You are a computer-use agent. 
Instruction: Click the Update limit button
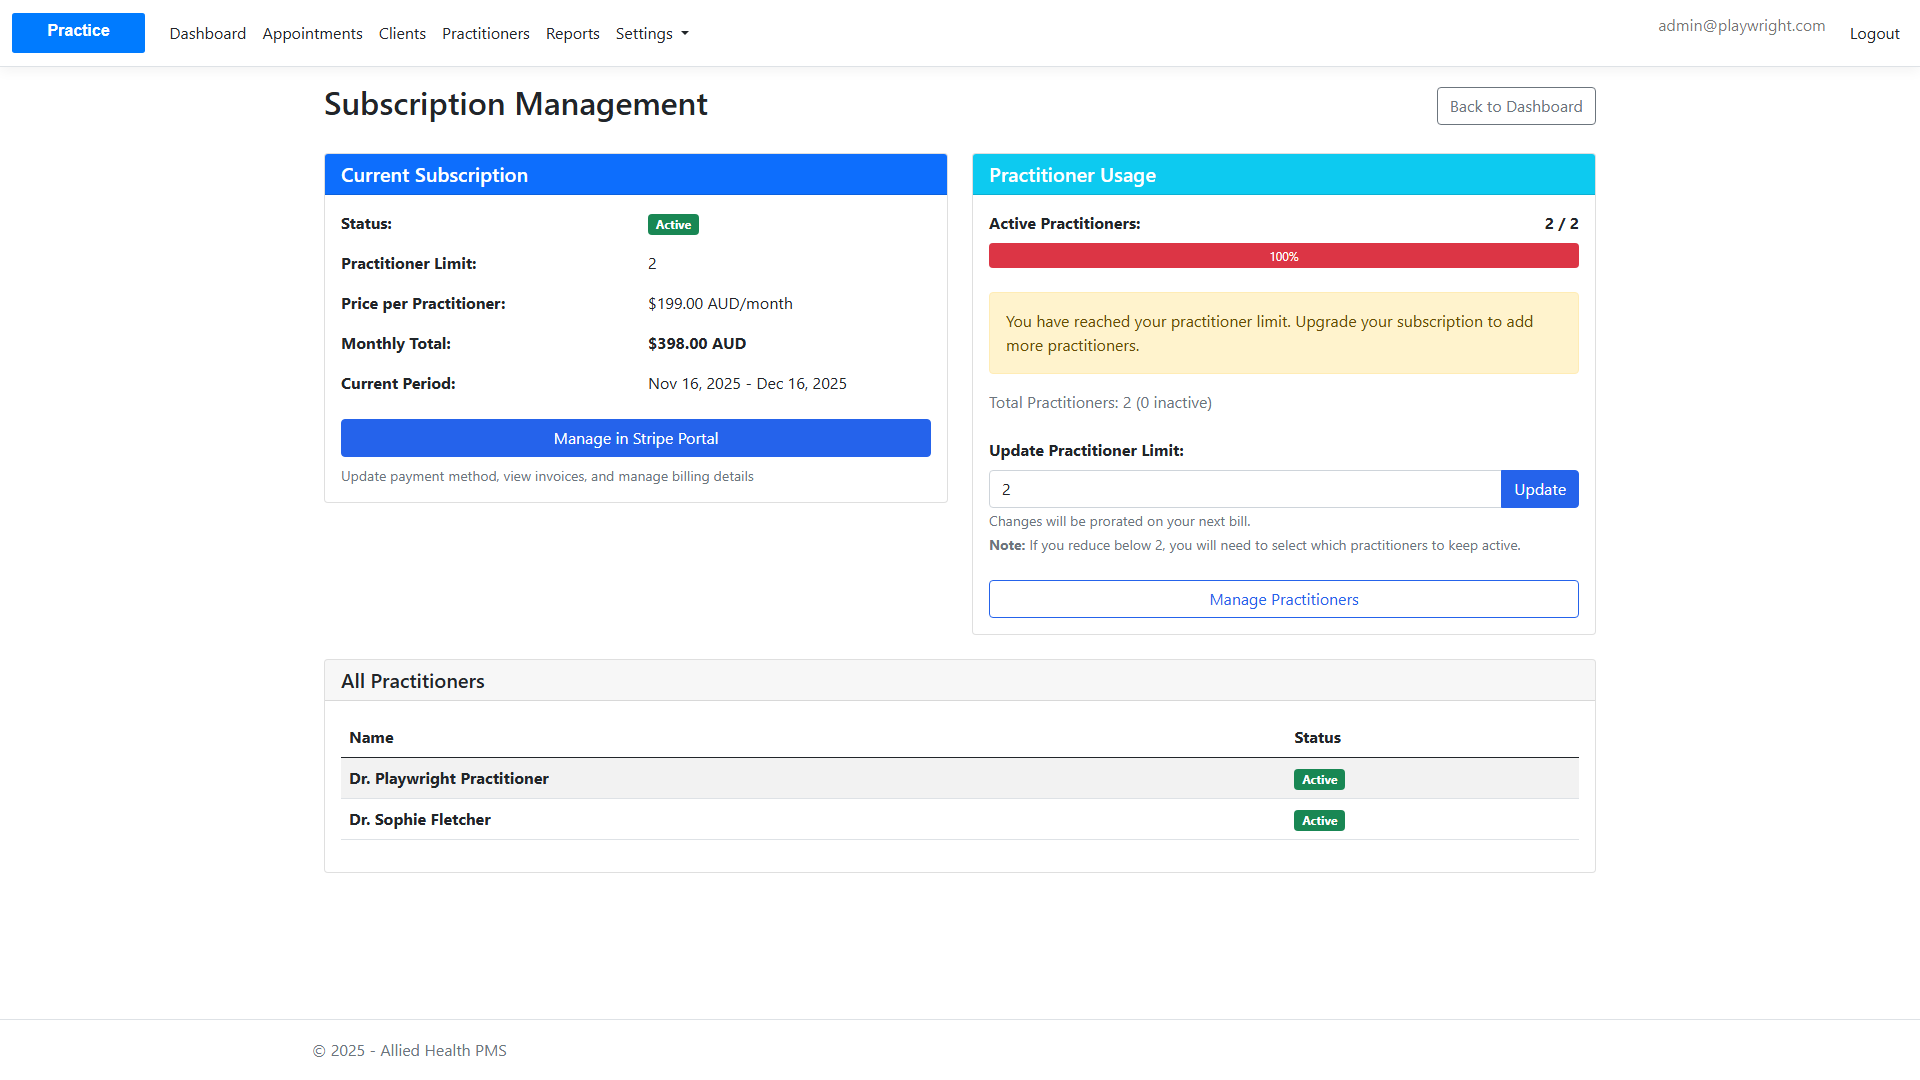[x=1540, y=489]
